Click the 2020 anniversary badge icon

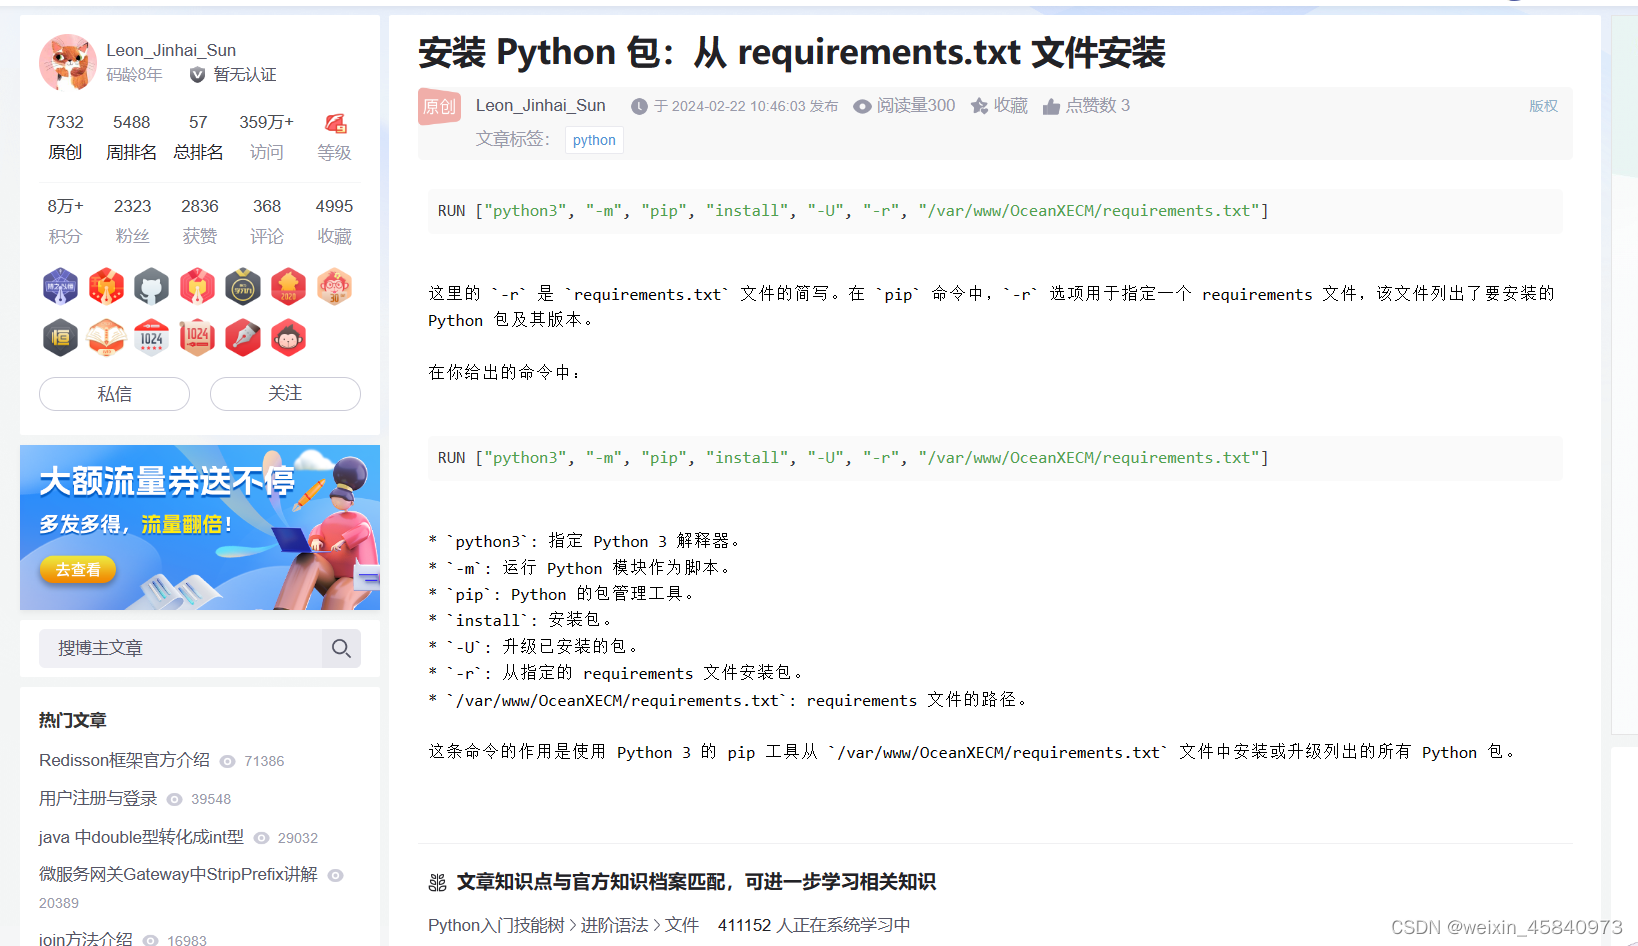288,287
